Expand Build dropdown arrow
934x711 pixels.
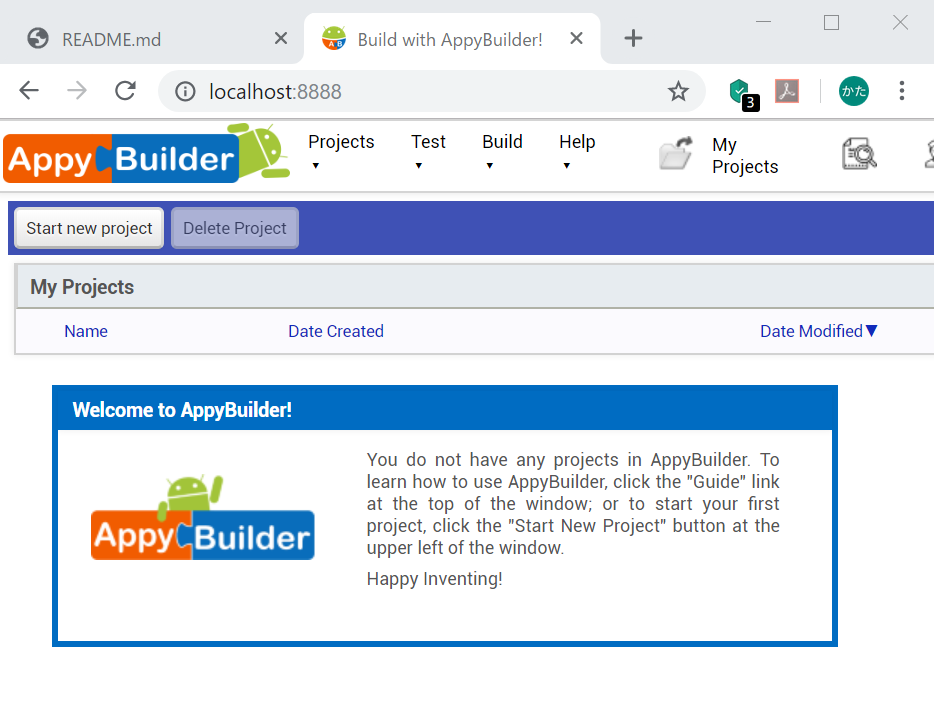click(x=490, y=166)
